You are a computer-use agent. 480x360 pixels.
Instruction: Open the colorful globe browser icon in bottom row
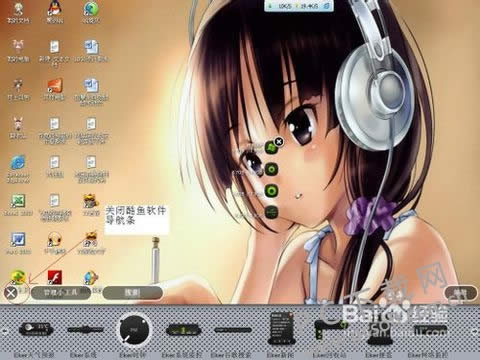pyautogui.click(x=91, y=277)
